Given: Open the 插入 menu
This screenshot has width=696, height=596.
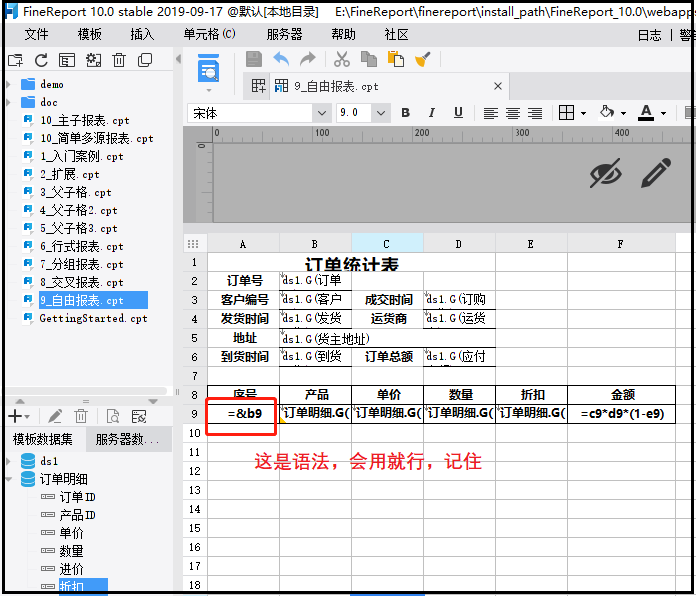Looking at the screenshot, I should (x=142, y=34).
